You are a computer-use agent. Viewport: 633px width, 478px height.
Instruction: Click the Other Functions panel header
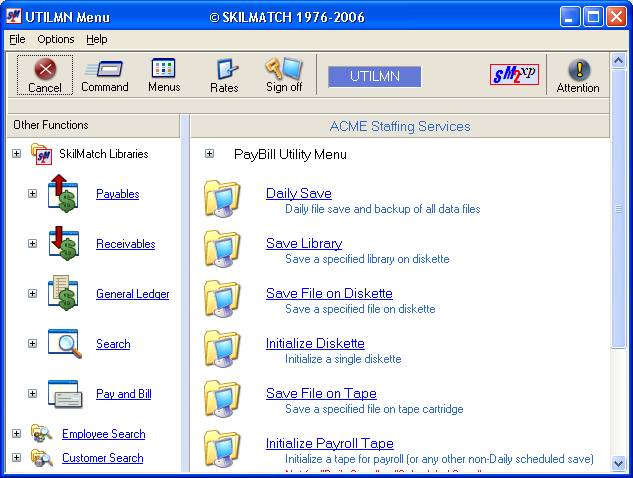click(x=94, y=125)
